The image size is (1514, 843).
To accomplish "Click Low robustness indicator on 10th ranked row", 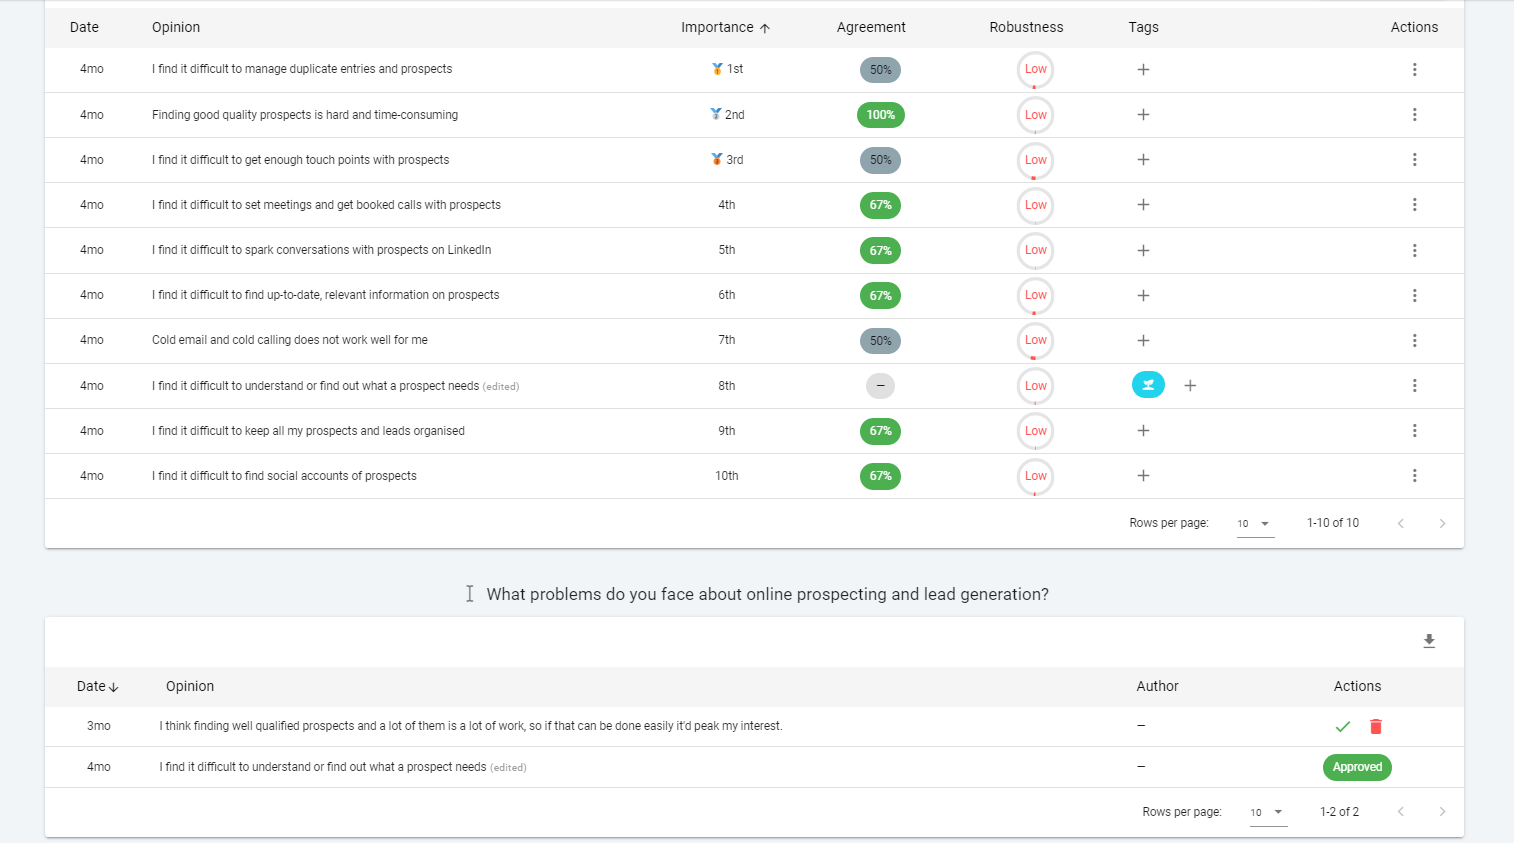I will point(1035,476).
